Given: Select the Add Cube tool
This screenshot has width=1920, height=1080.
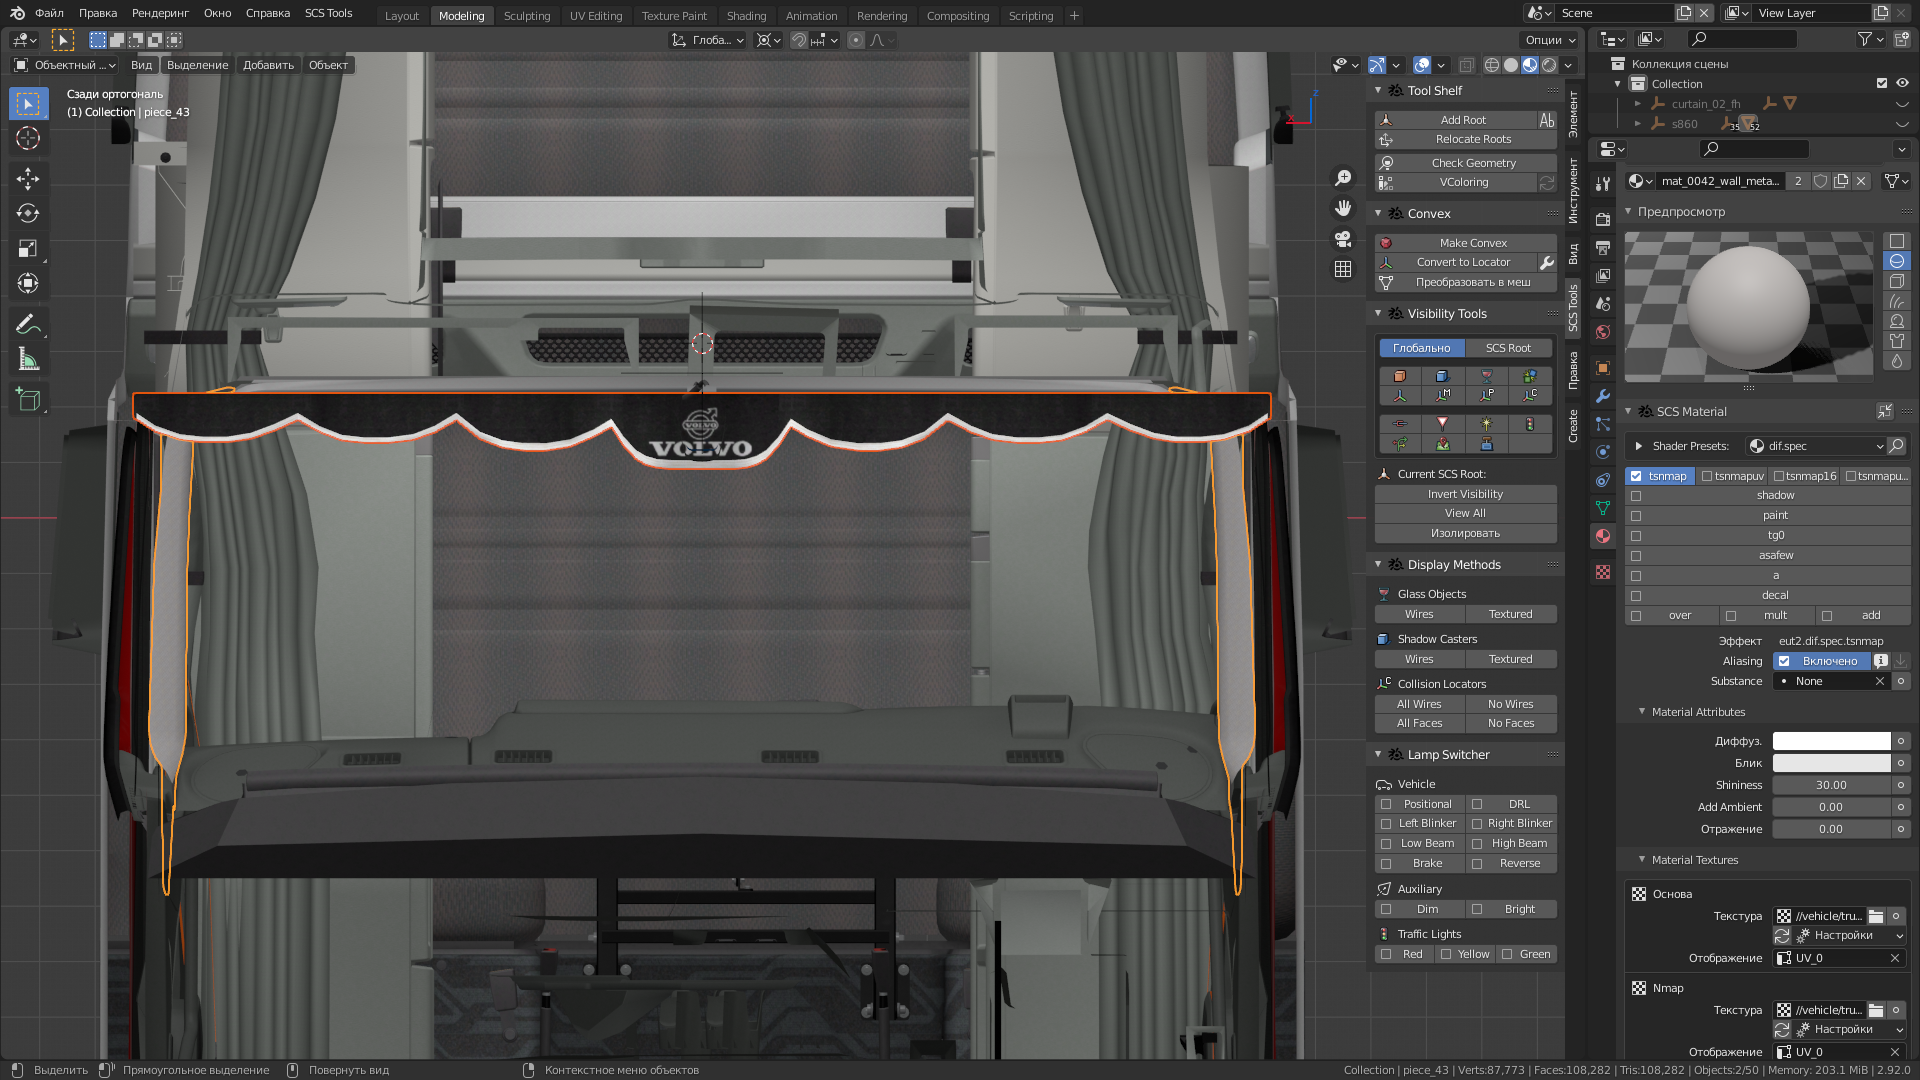Looking at the screenshot, I should point(28,400).
